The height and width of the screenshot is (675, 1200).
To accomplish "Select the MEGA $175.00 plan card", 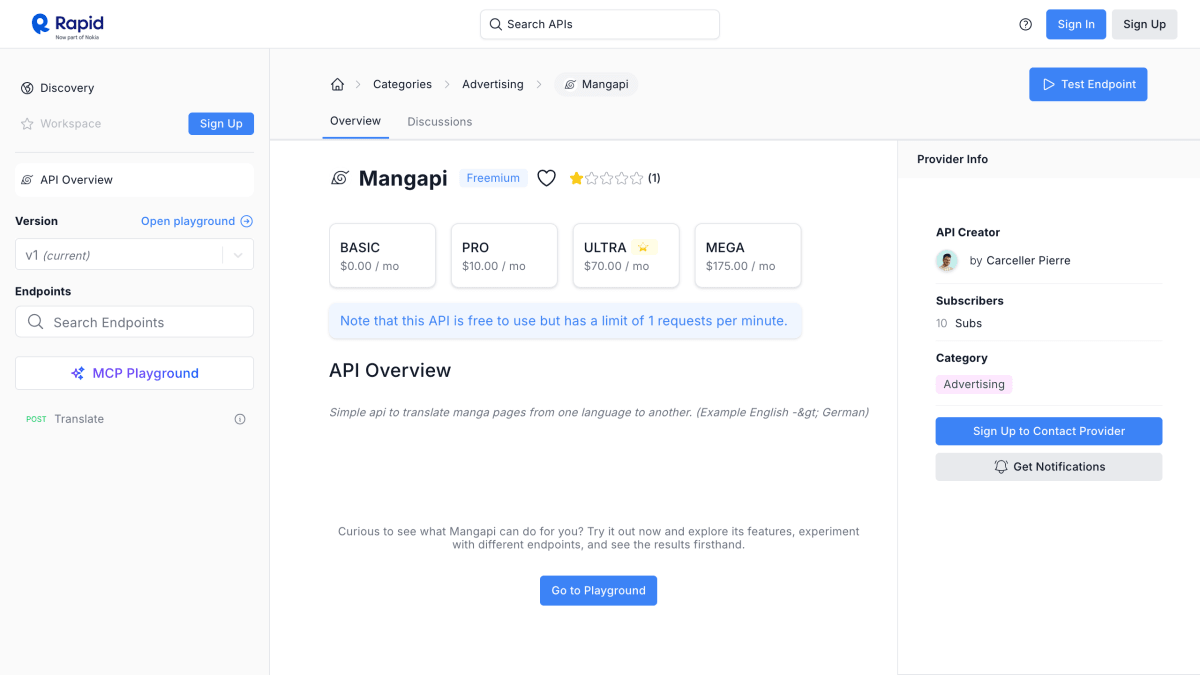I will (748, 255).
